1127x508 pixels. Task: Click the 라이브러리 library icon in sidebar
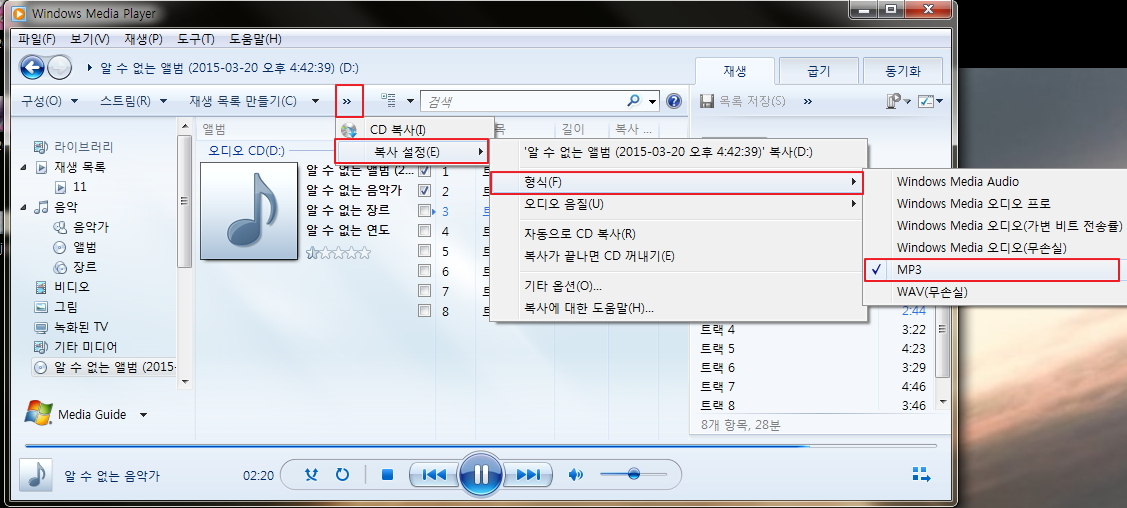tap(41, 147)
